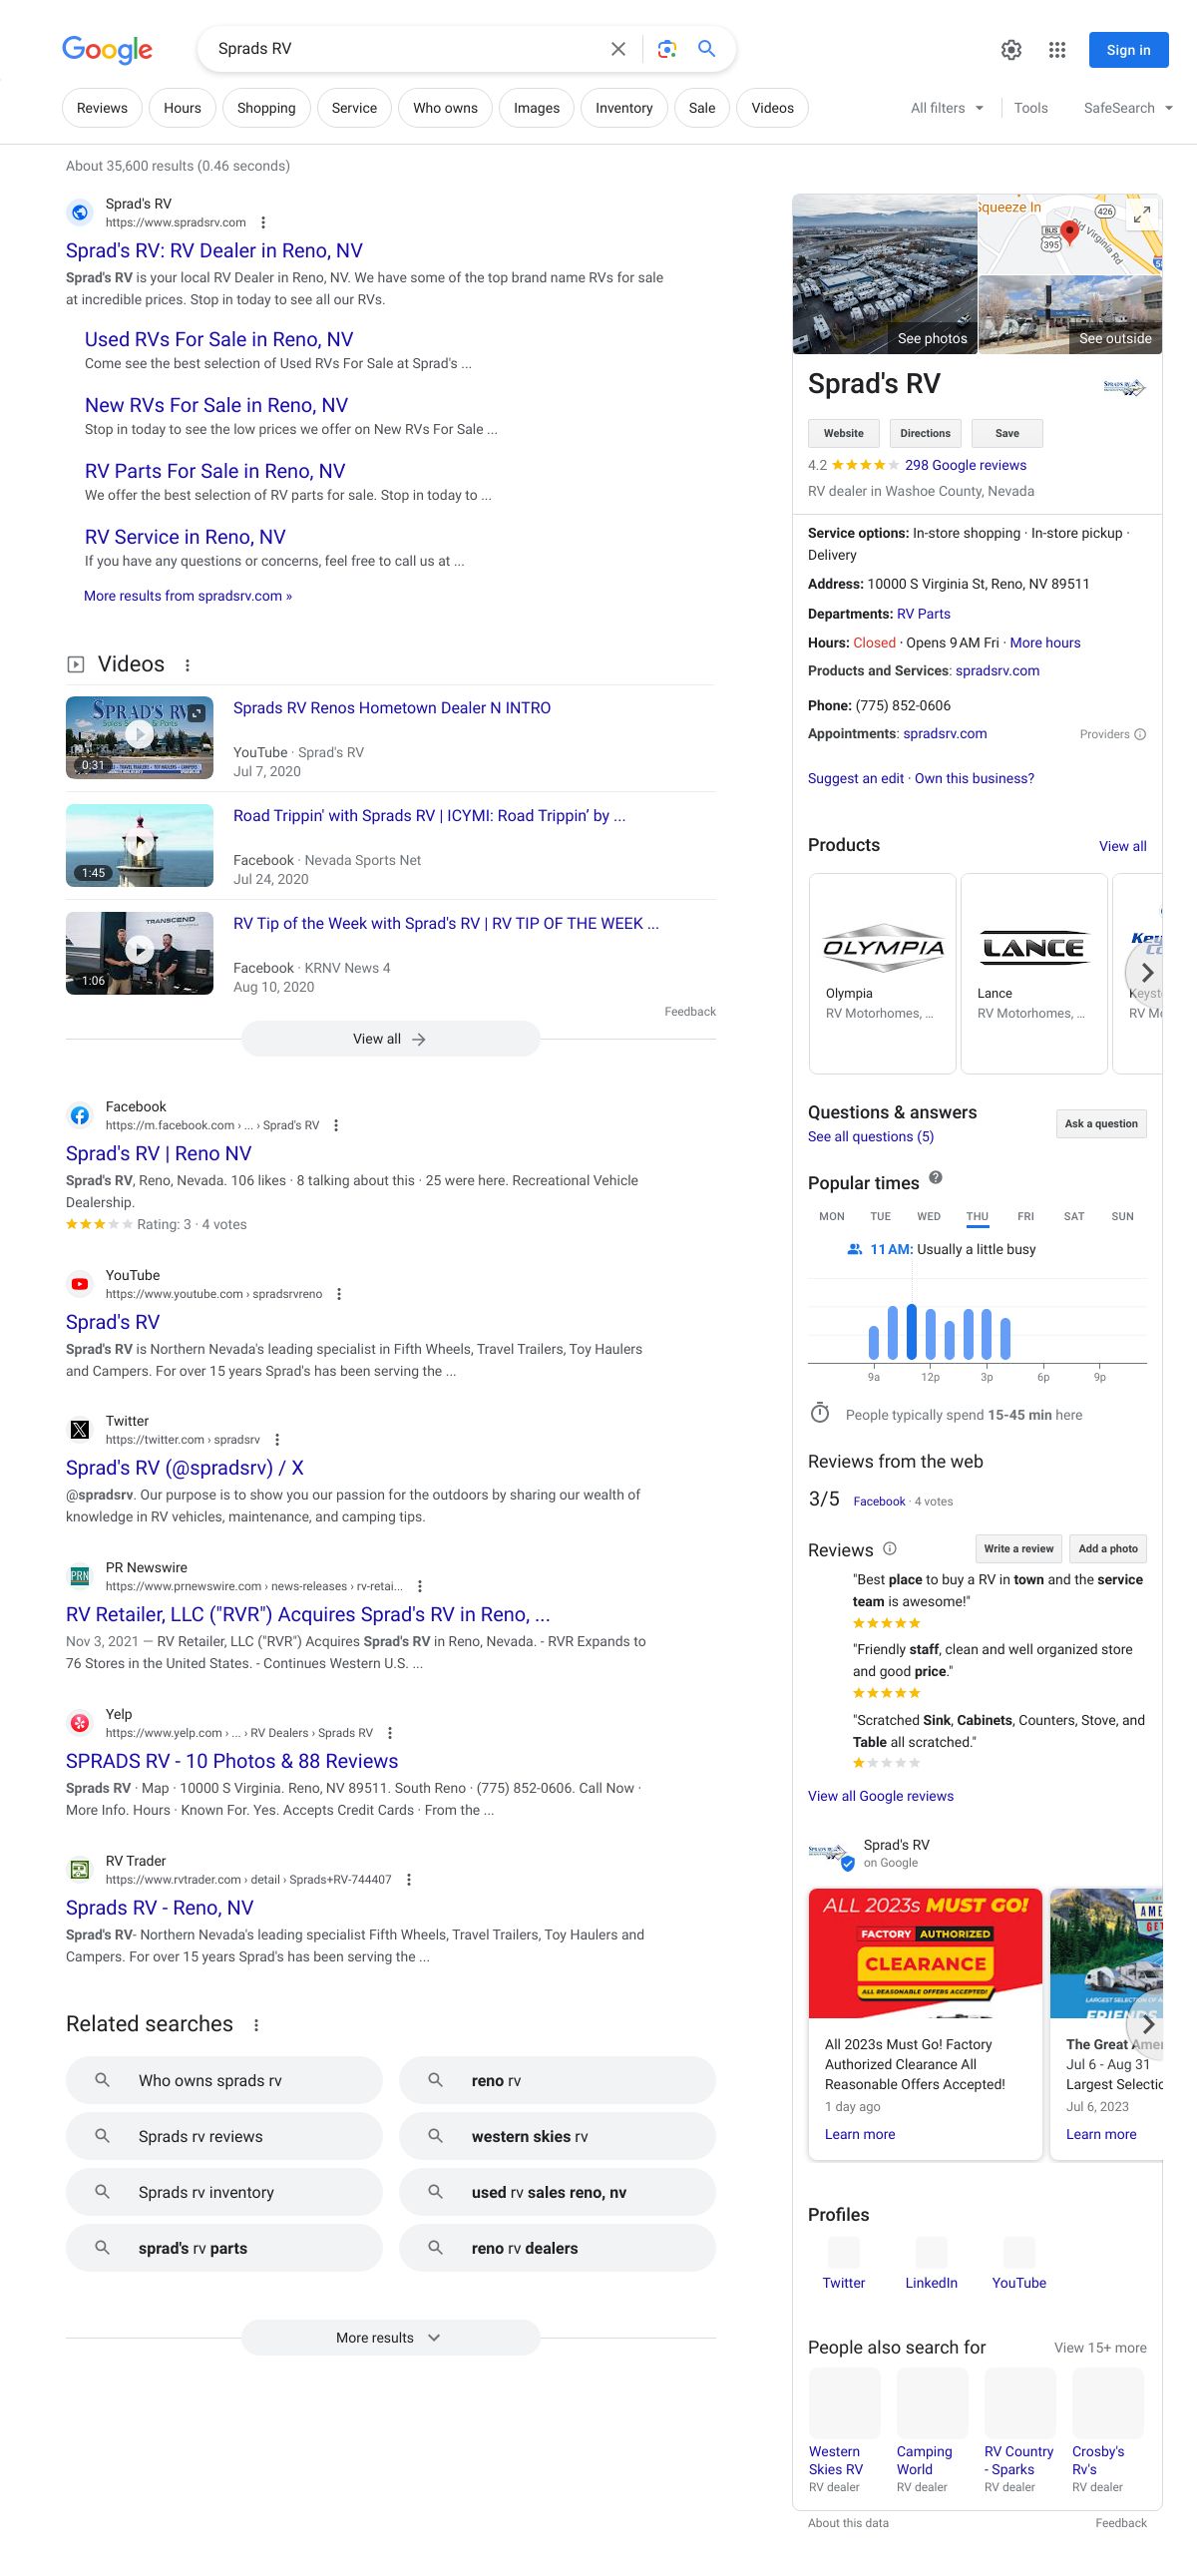Open the Google apps grid
This screenshot has height=2576, width=1197.
1057,50
